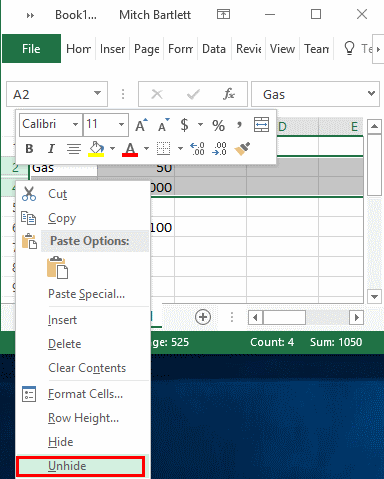Click the formula bar containing Gas
The height and width of the screenshot is (479, 384).
click(x=315, y=94)
